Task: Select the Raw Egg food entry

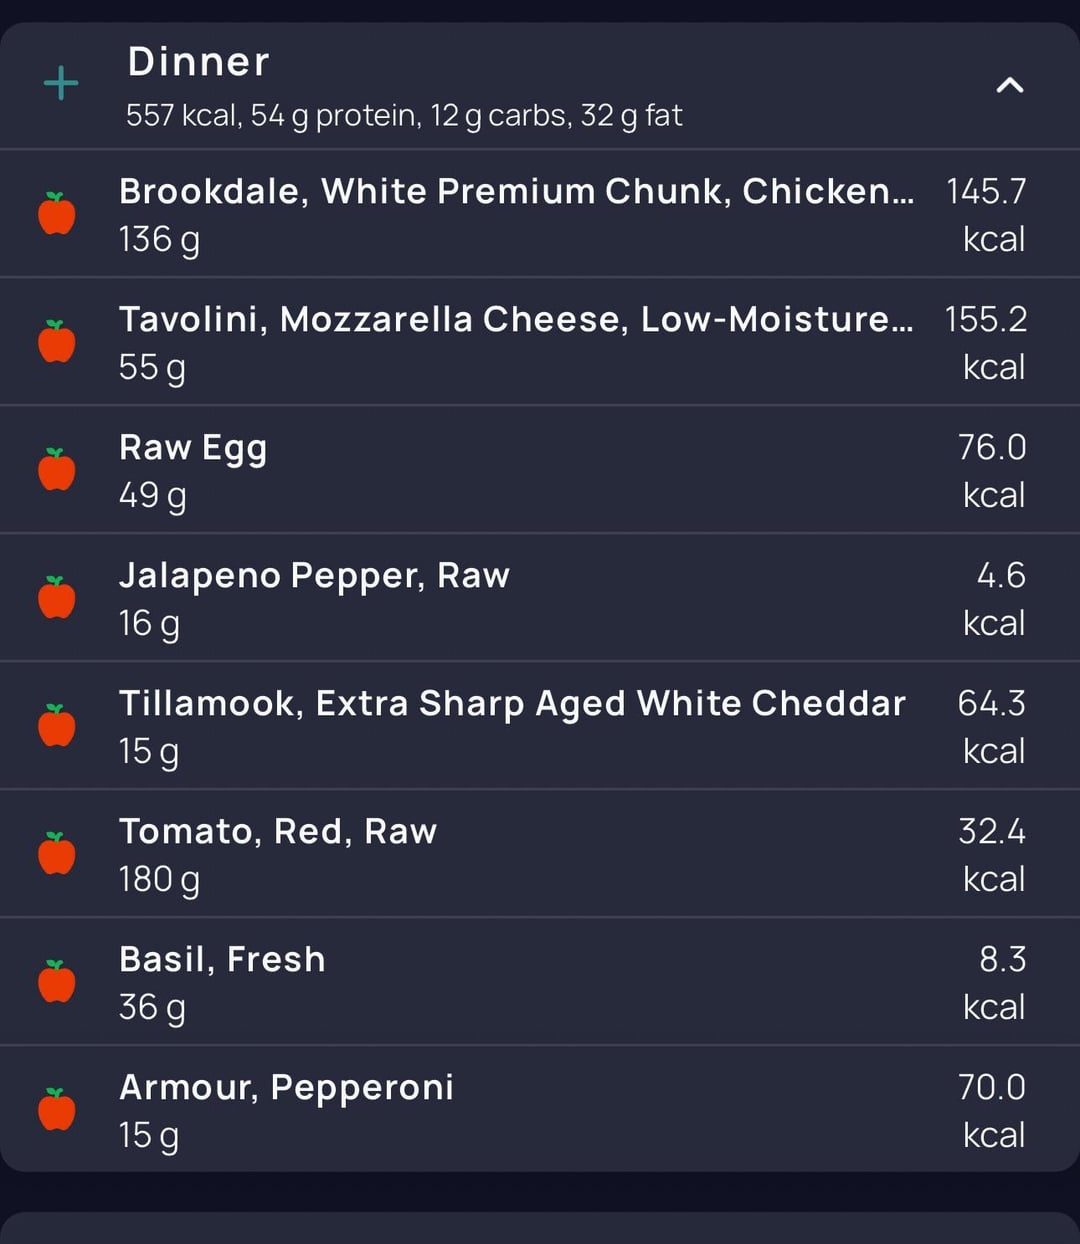Action: pyautogui.click(x=540, y=469)
